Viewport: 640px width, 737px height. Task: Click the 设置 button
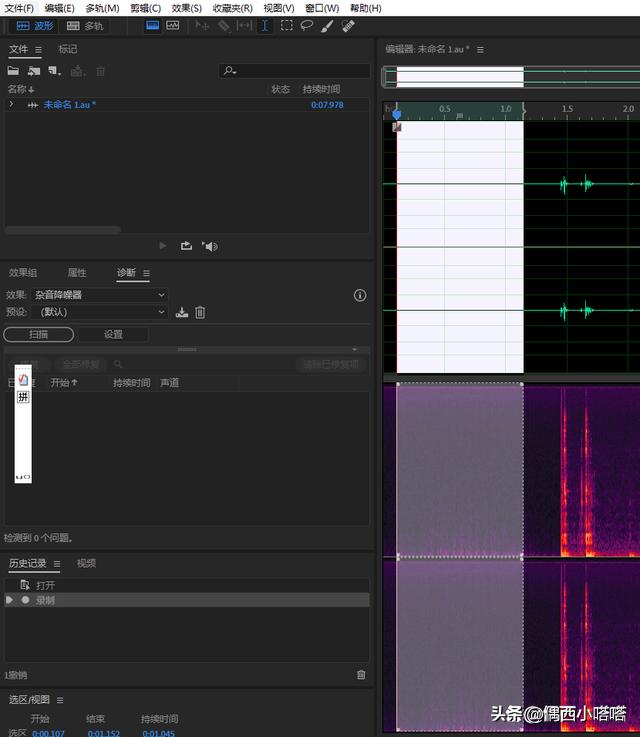point(113,335)
